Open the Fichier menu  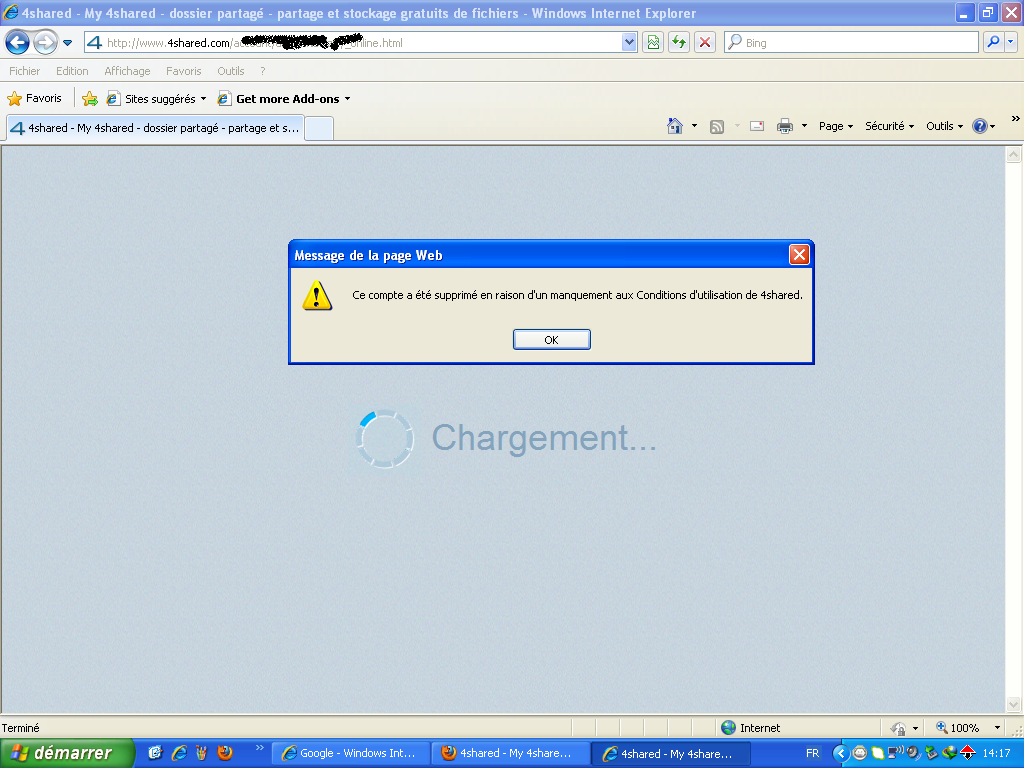(24, 71)
